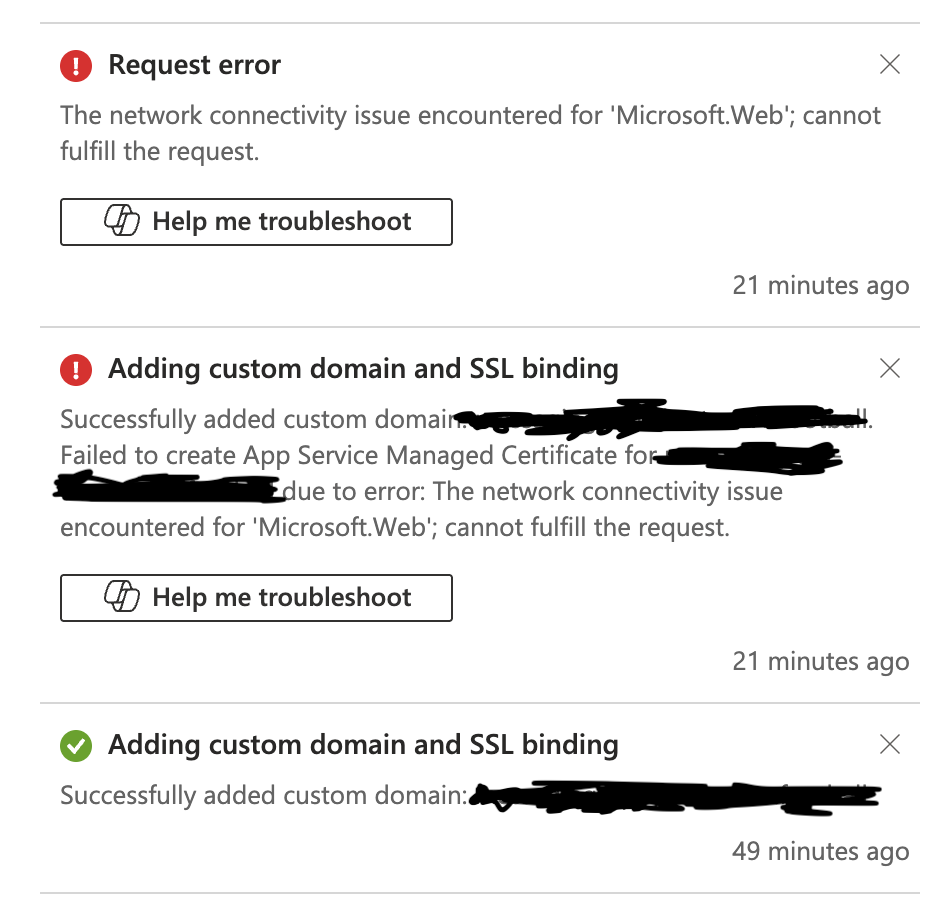
Task: Close the failed SSL binding notification
Action: (889, 368)
